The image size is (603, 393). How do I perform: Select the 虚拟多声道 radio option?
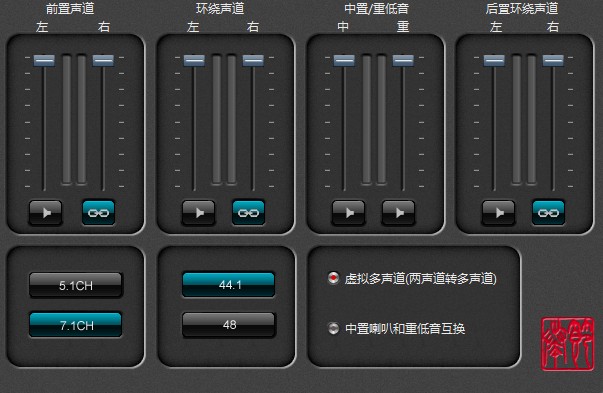coord(333,278)
